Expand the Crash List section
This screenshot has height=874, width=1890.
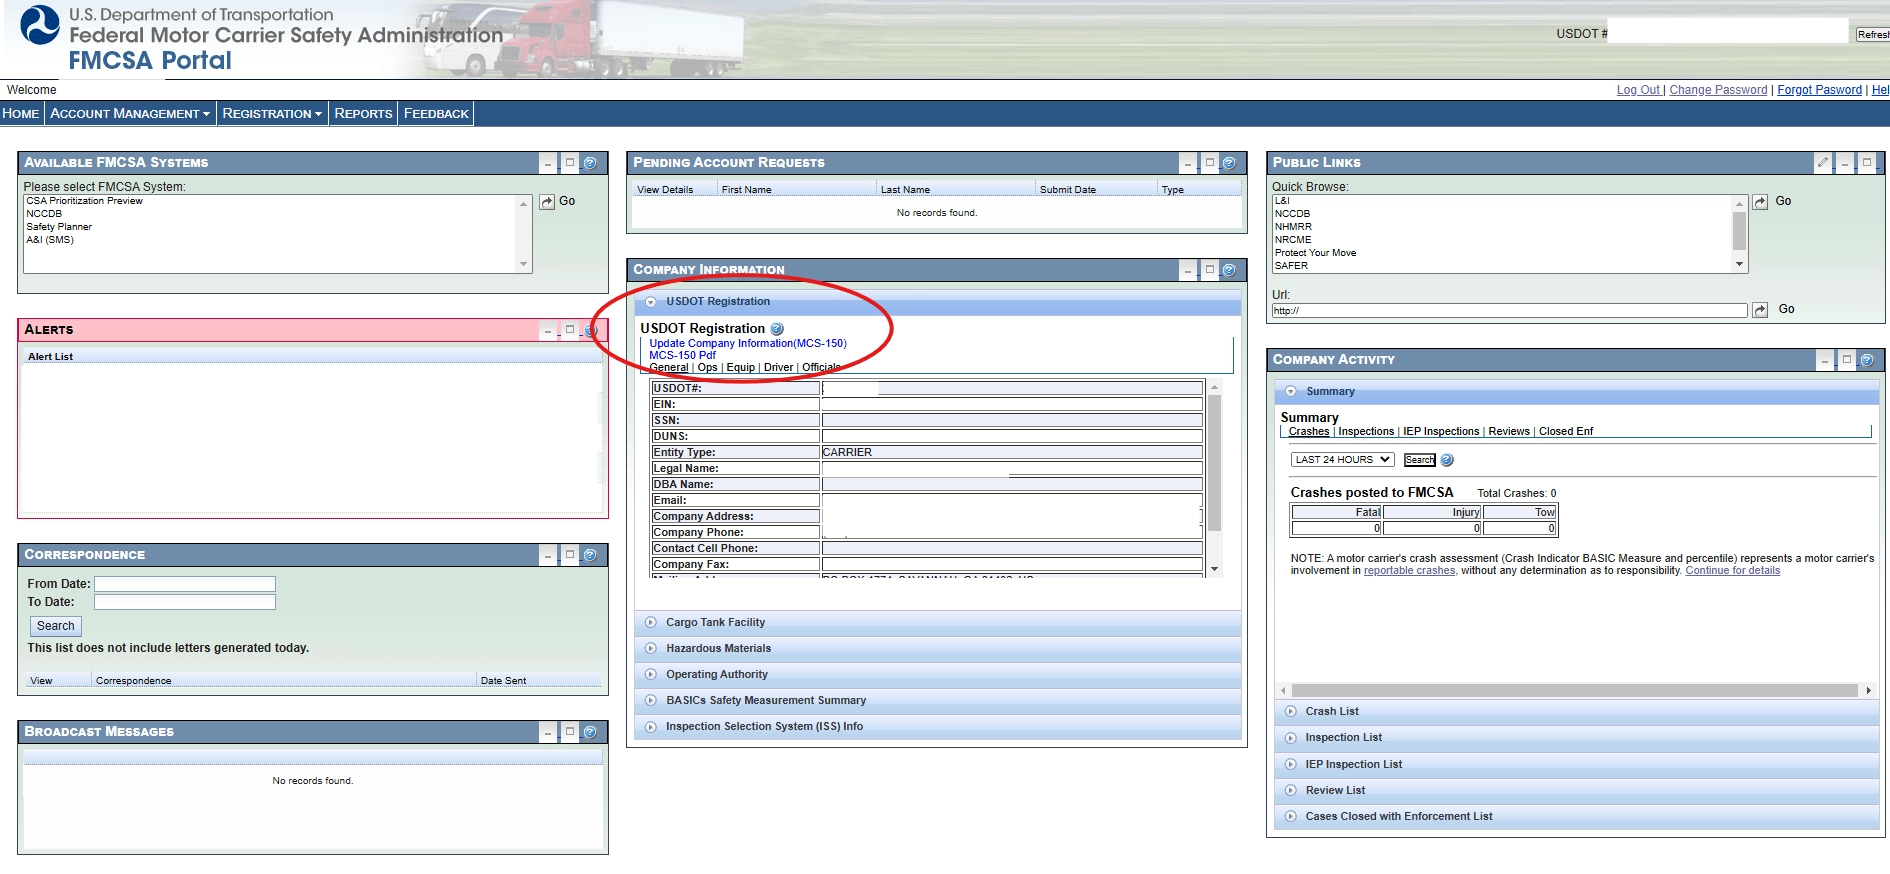click(x=1291, y=711)
